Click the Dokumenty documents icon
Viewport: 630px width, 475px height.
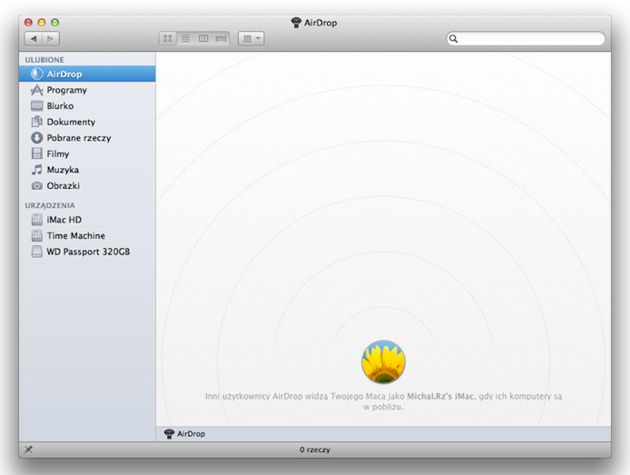coord(37,121)
